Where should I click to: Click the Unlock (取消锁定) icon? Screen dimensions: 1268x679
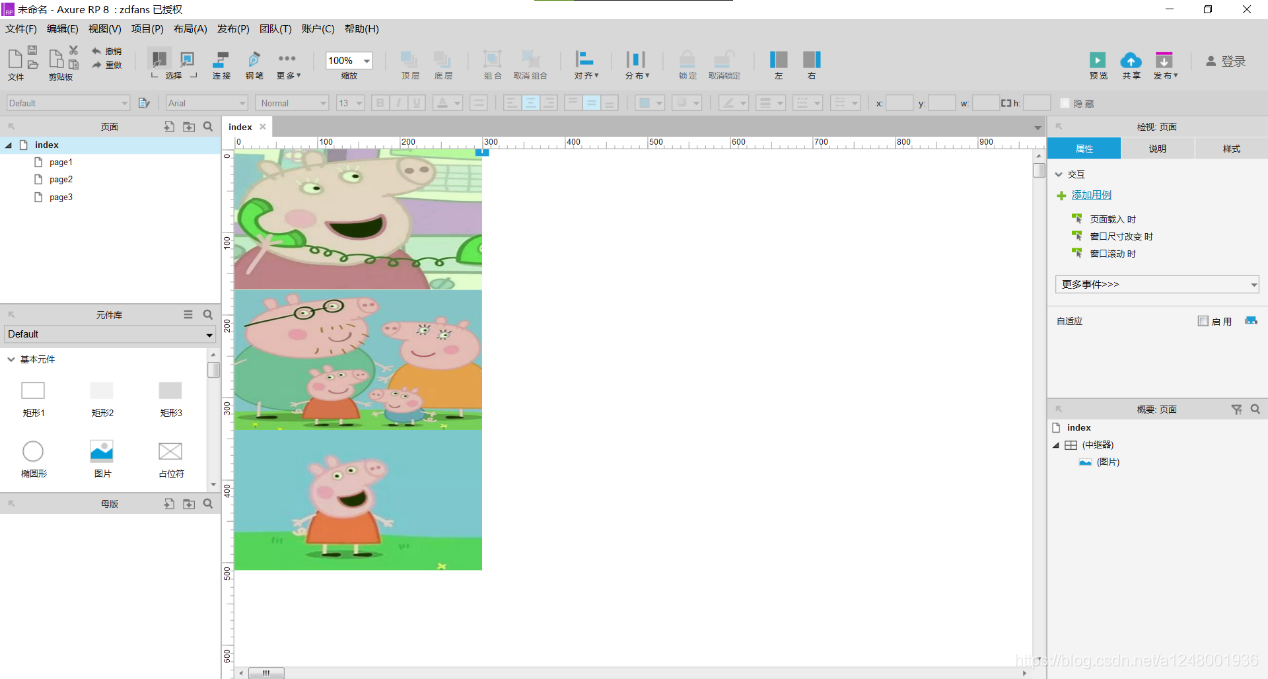point(724,60)
